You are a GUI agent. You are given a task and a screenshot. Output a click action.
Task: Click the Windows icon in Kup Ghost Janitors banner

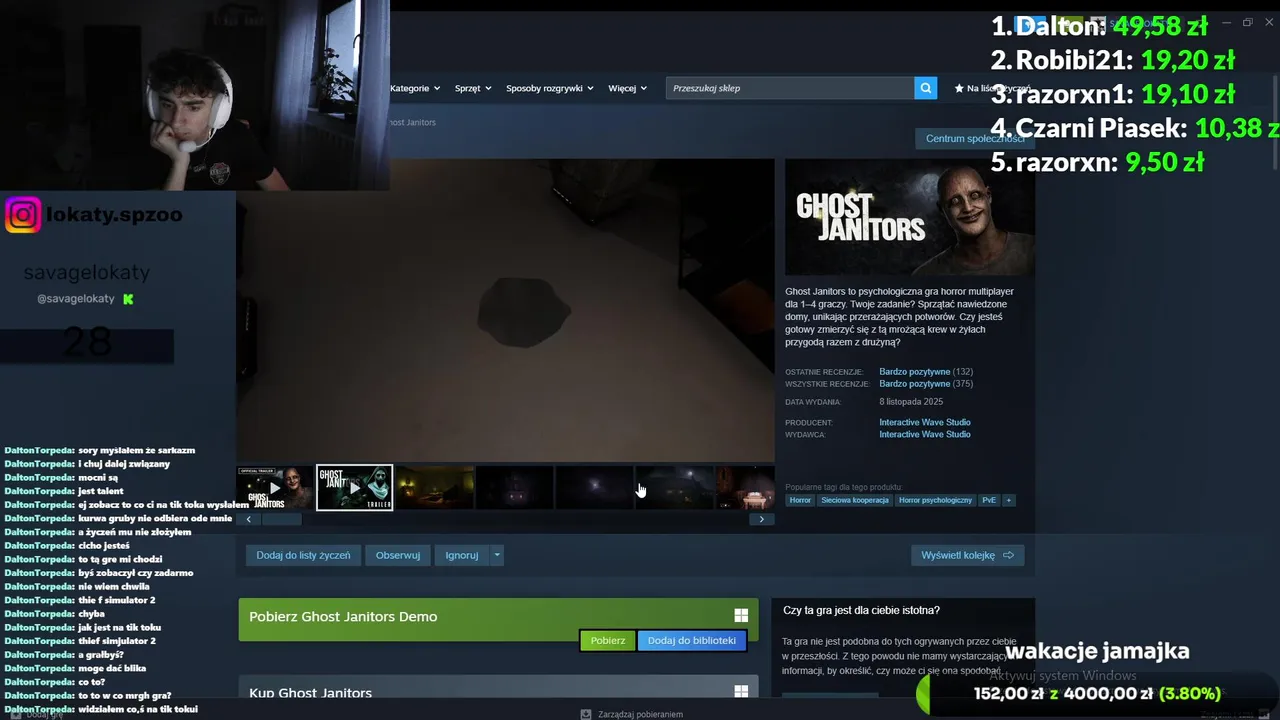741,692
